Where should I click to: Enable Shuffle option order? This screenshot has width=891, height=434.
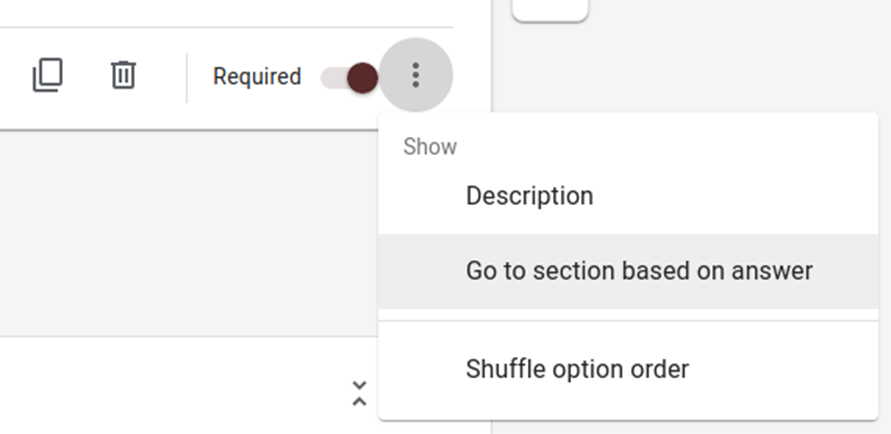(x=577, y=369)
